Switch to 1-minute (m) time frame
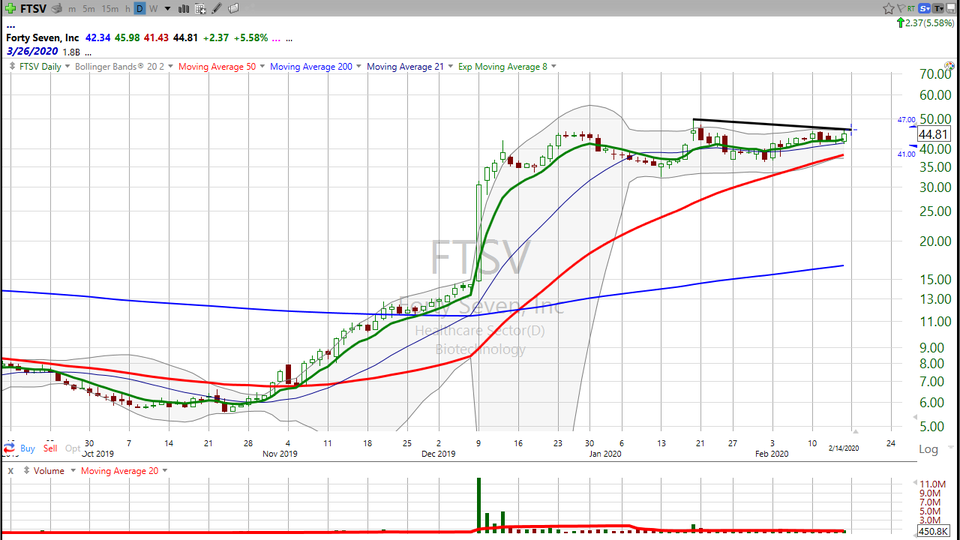960x540 pixels. tap(72, 9)
